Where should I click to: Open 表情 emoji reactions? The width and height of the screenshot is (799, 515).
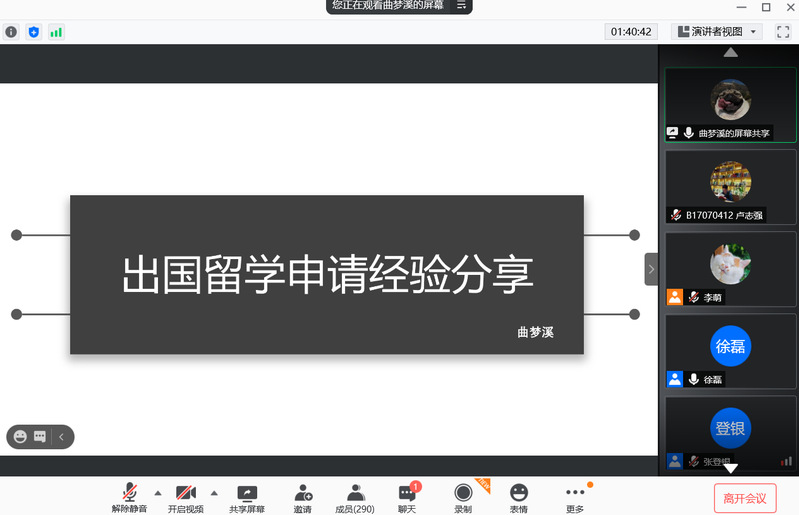(x=518, y=497)
